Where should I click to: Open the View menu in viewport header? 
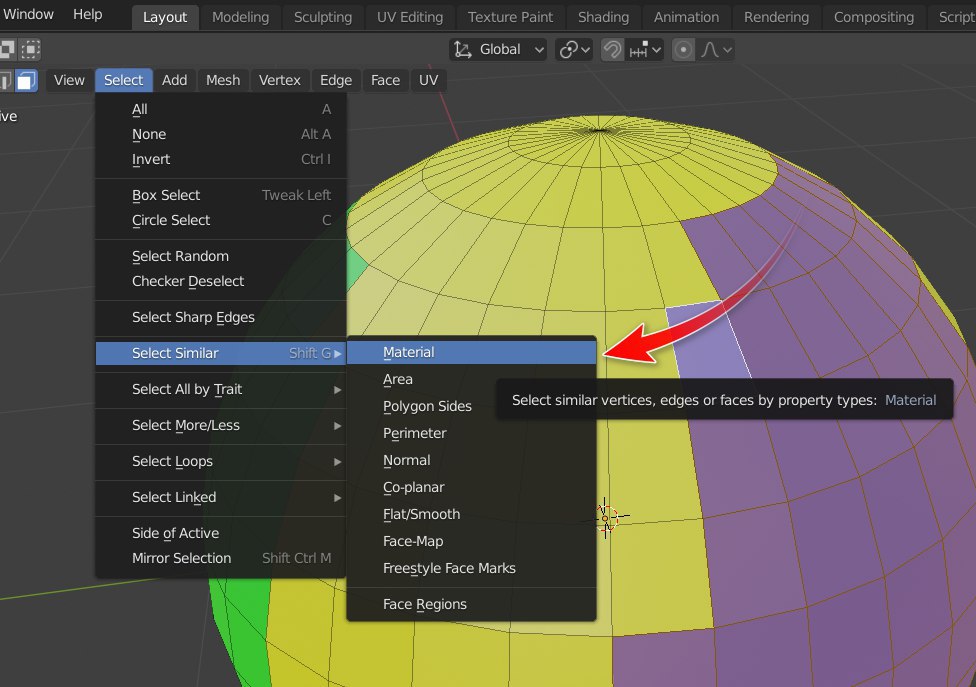click(69, 80)
